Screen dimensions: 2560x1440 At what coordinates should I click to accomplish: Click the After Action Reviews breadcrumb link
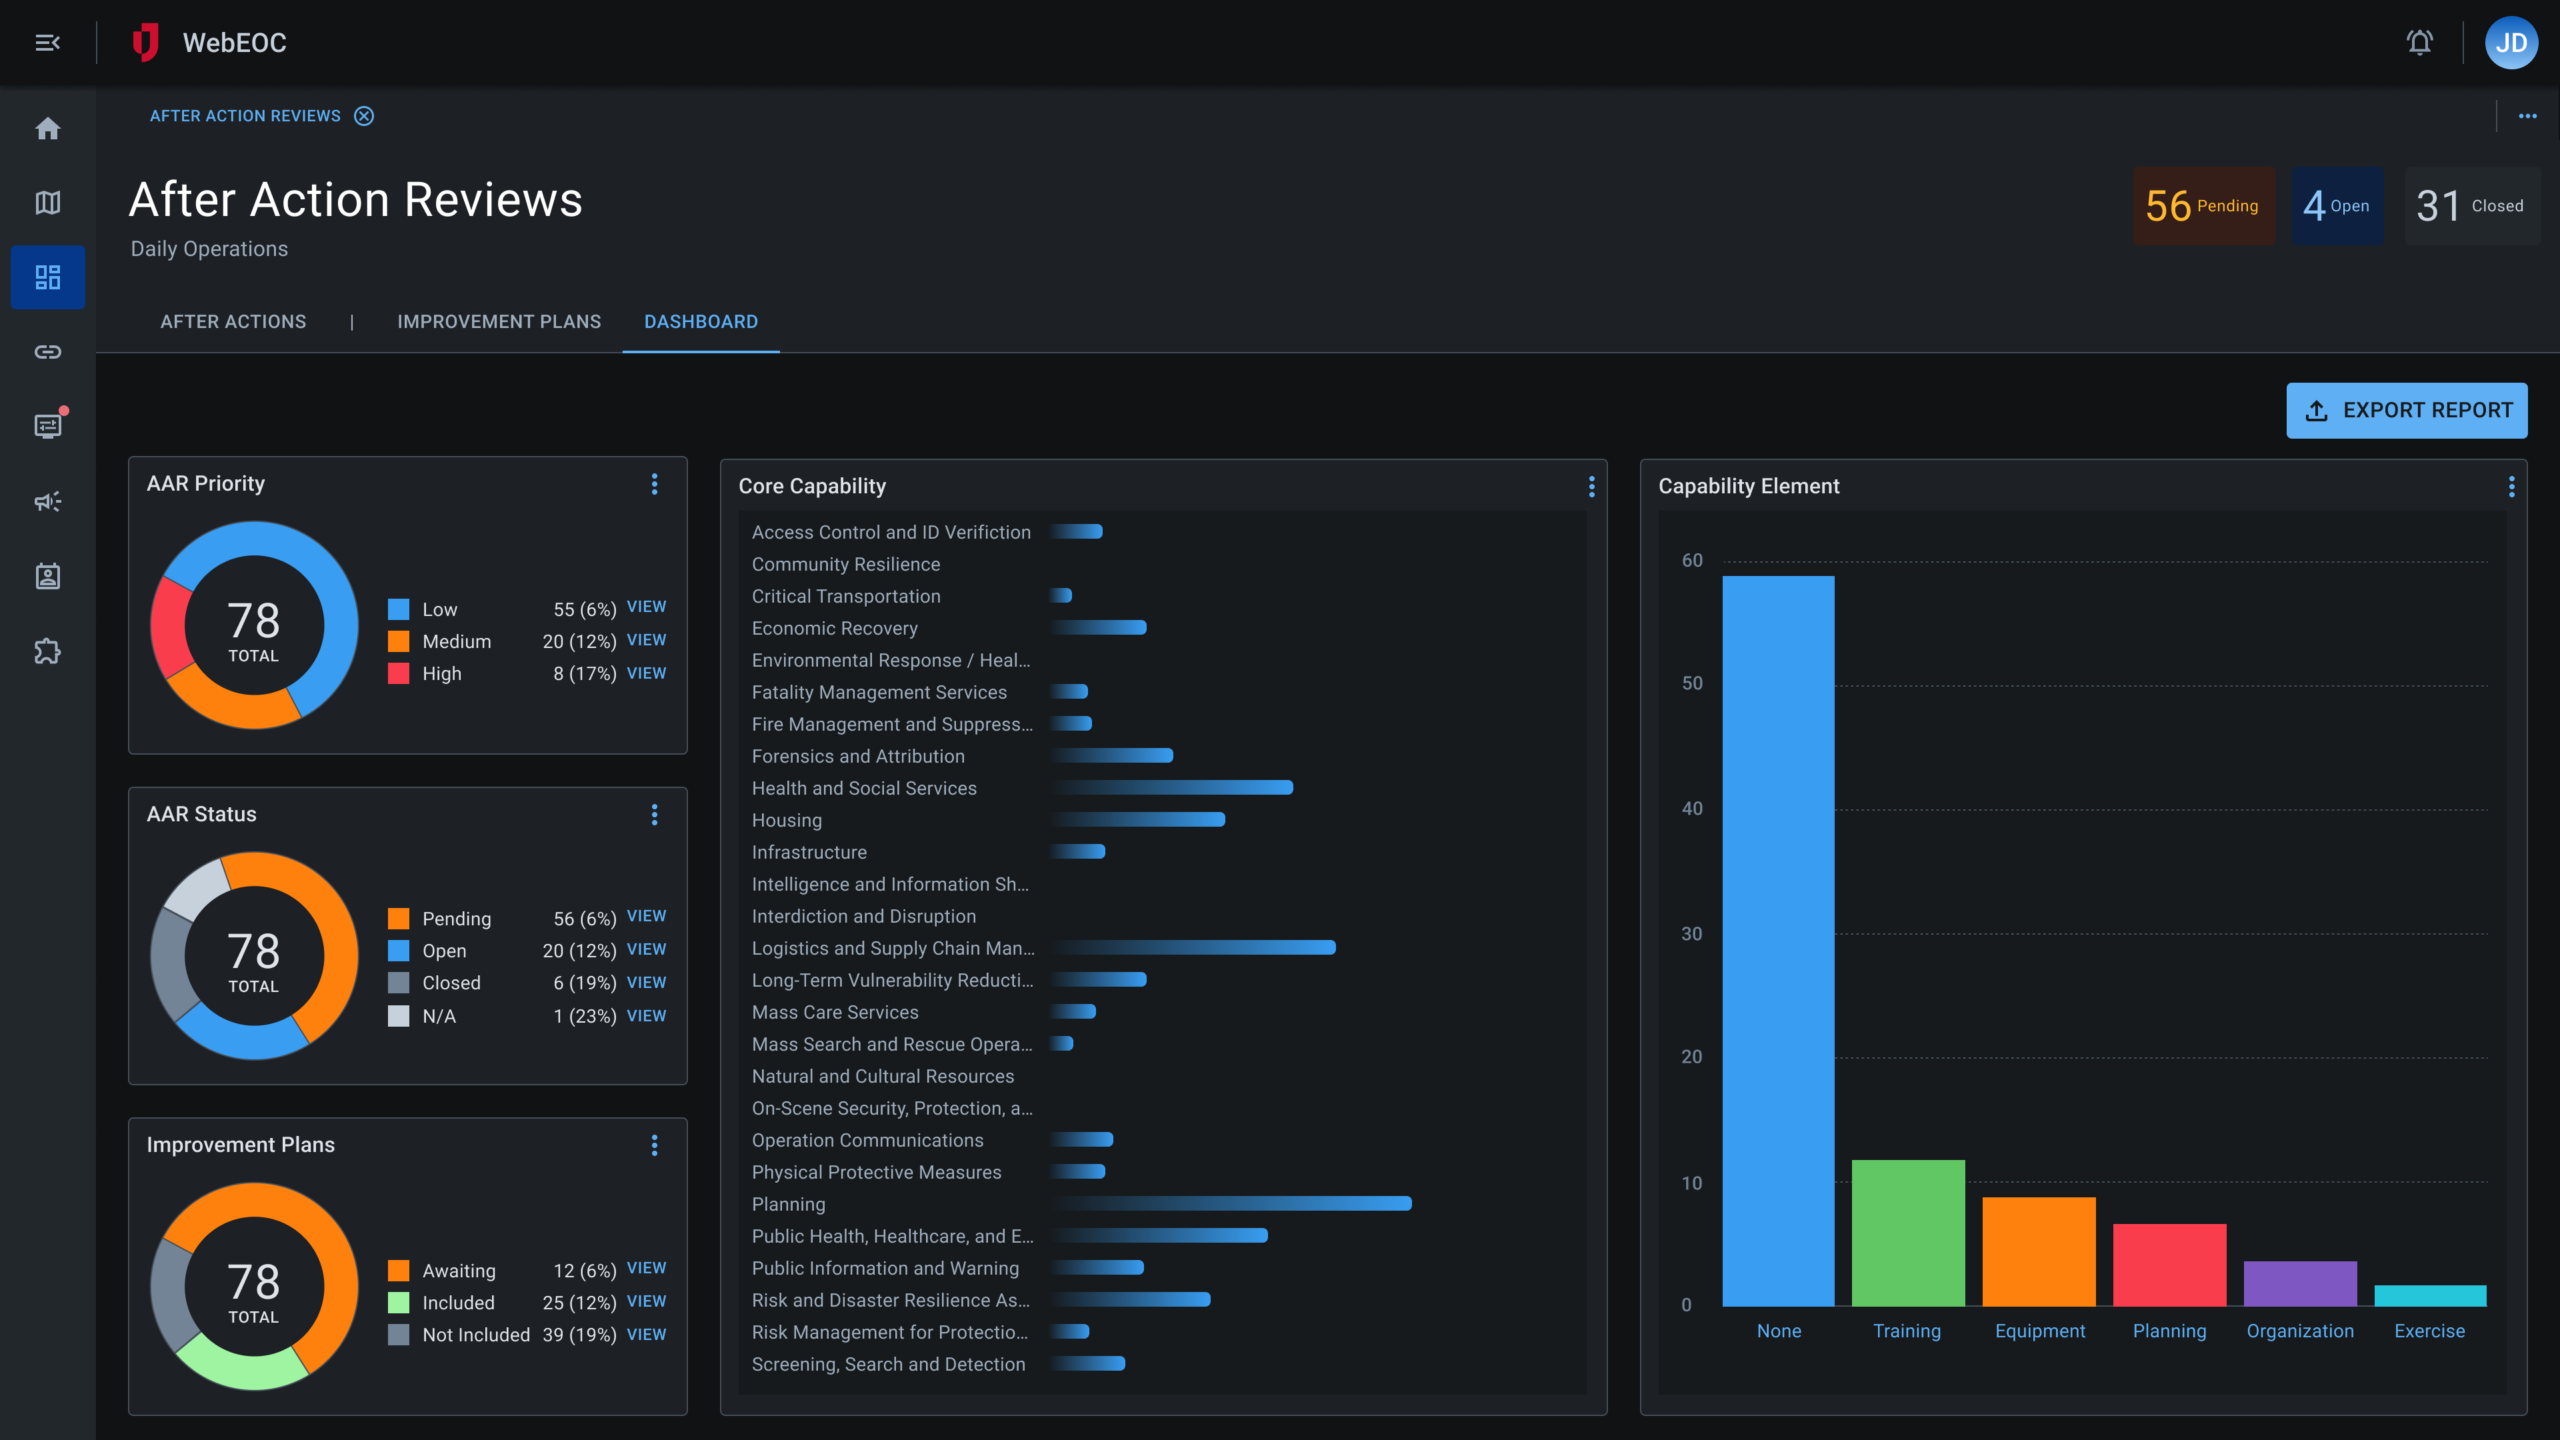[x=245, y=116]
